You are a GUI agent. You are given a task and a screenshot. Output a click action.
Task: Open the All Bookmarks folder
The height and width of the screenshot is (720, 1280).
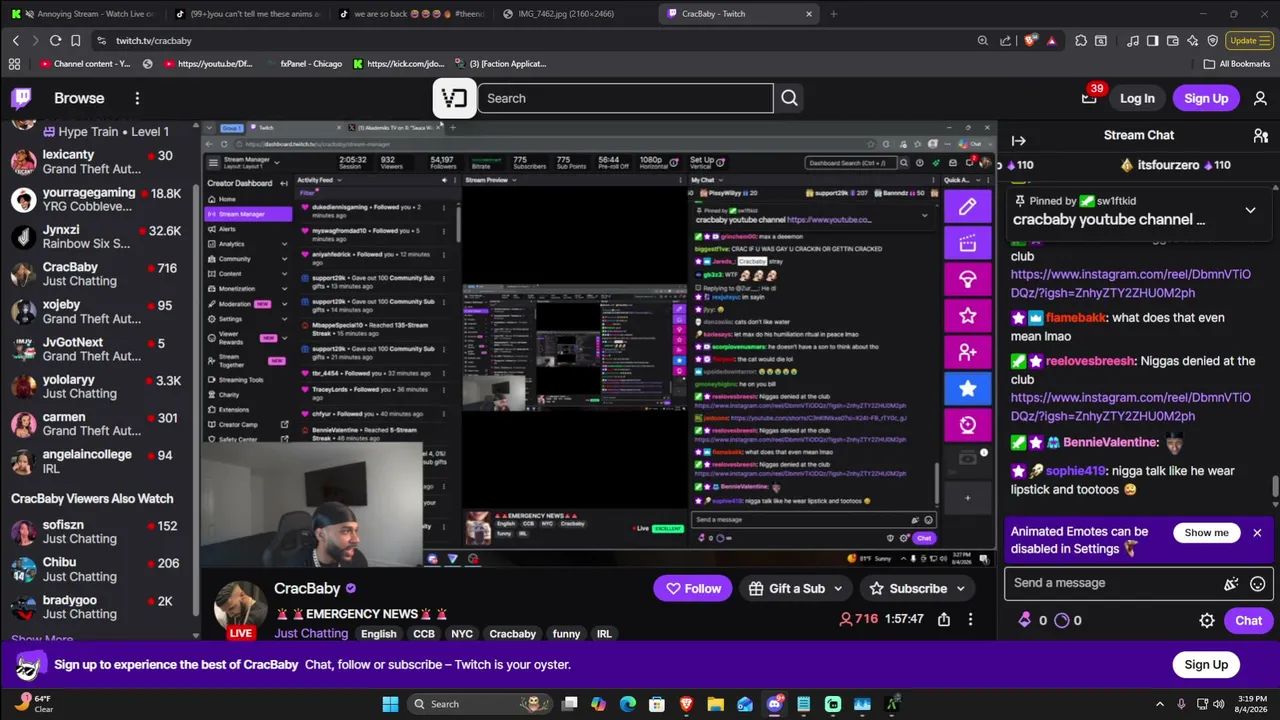point(1237,64)
